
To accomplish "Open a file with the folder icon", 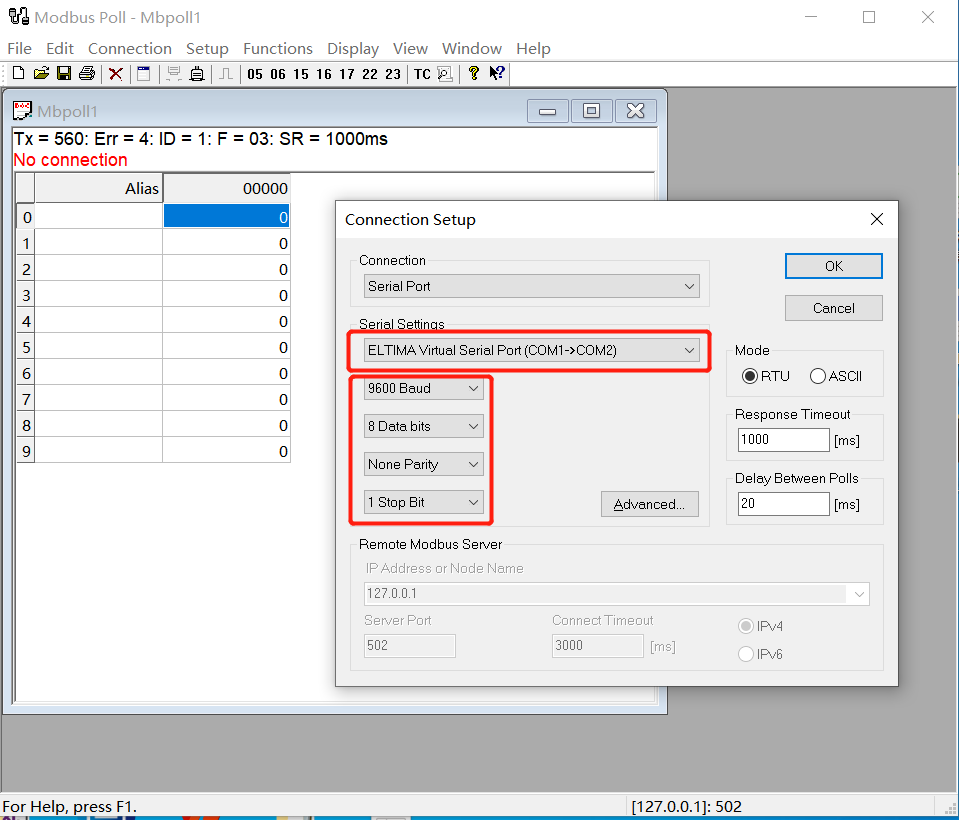I will coord(41,73).
